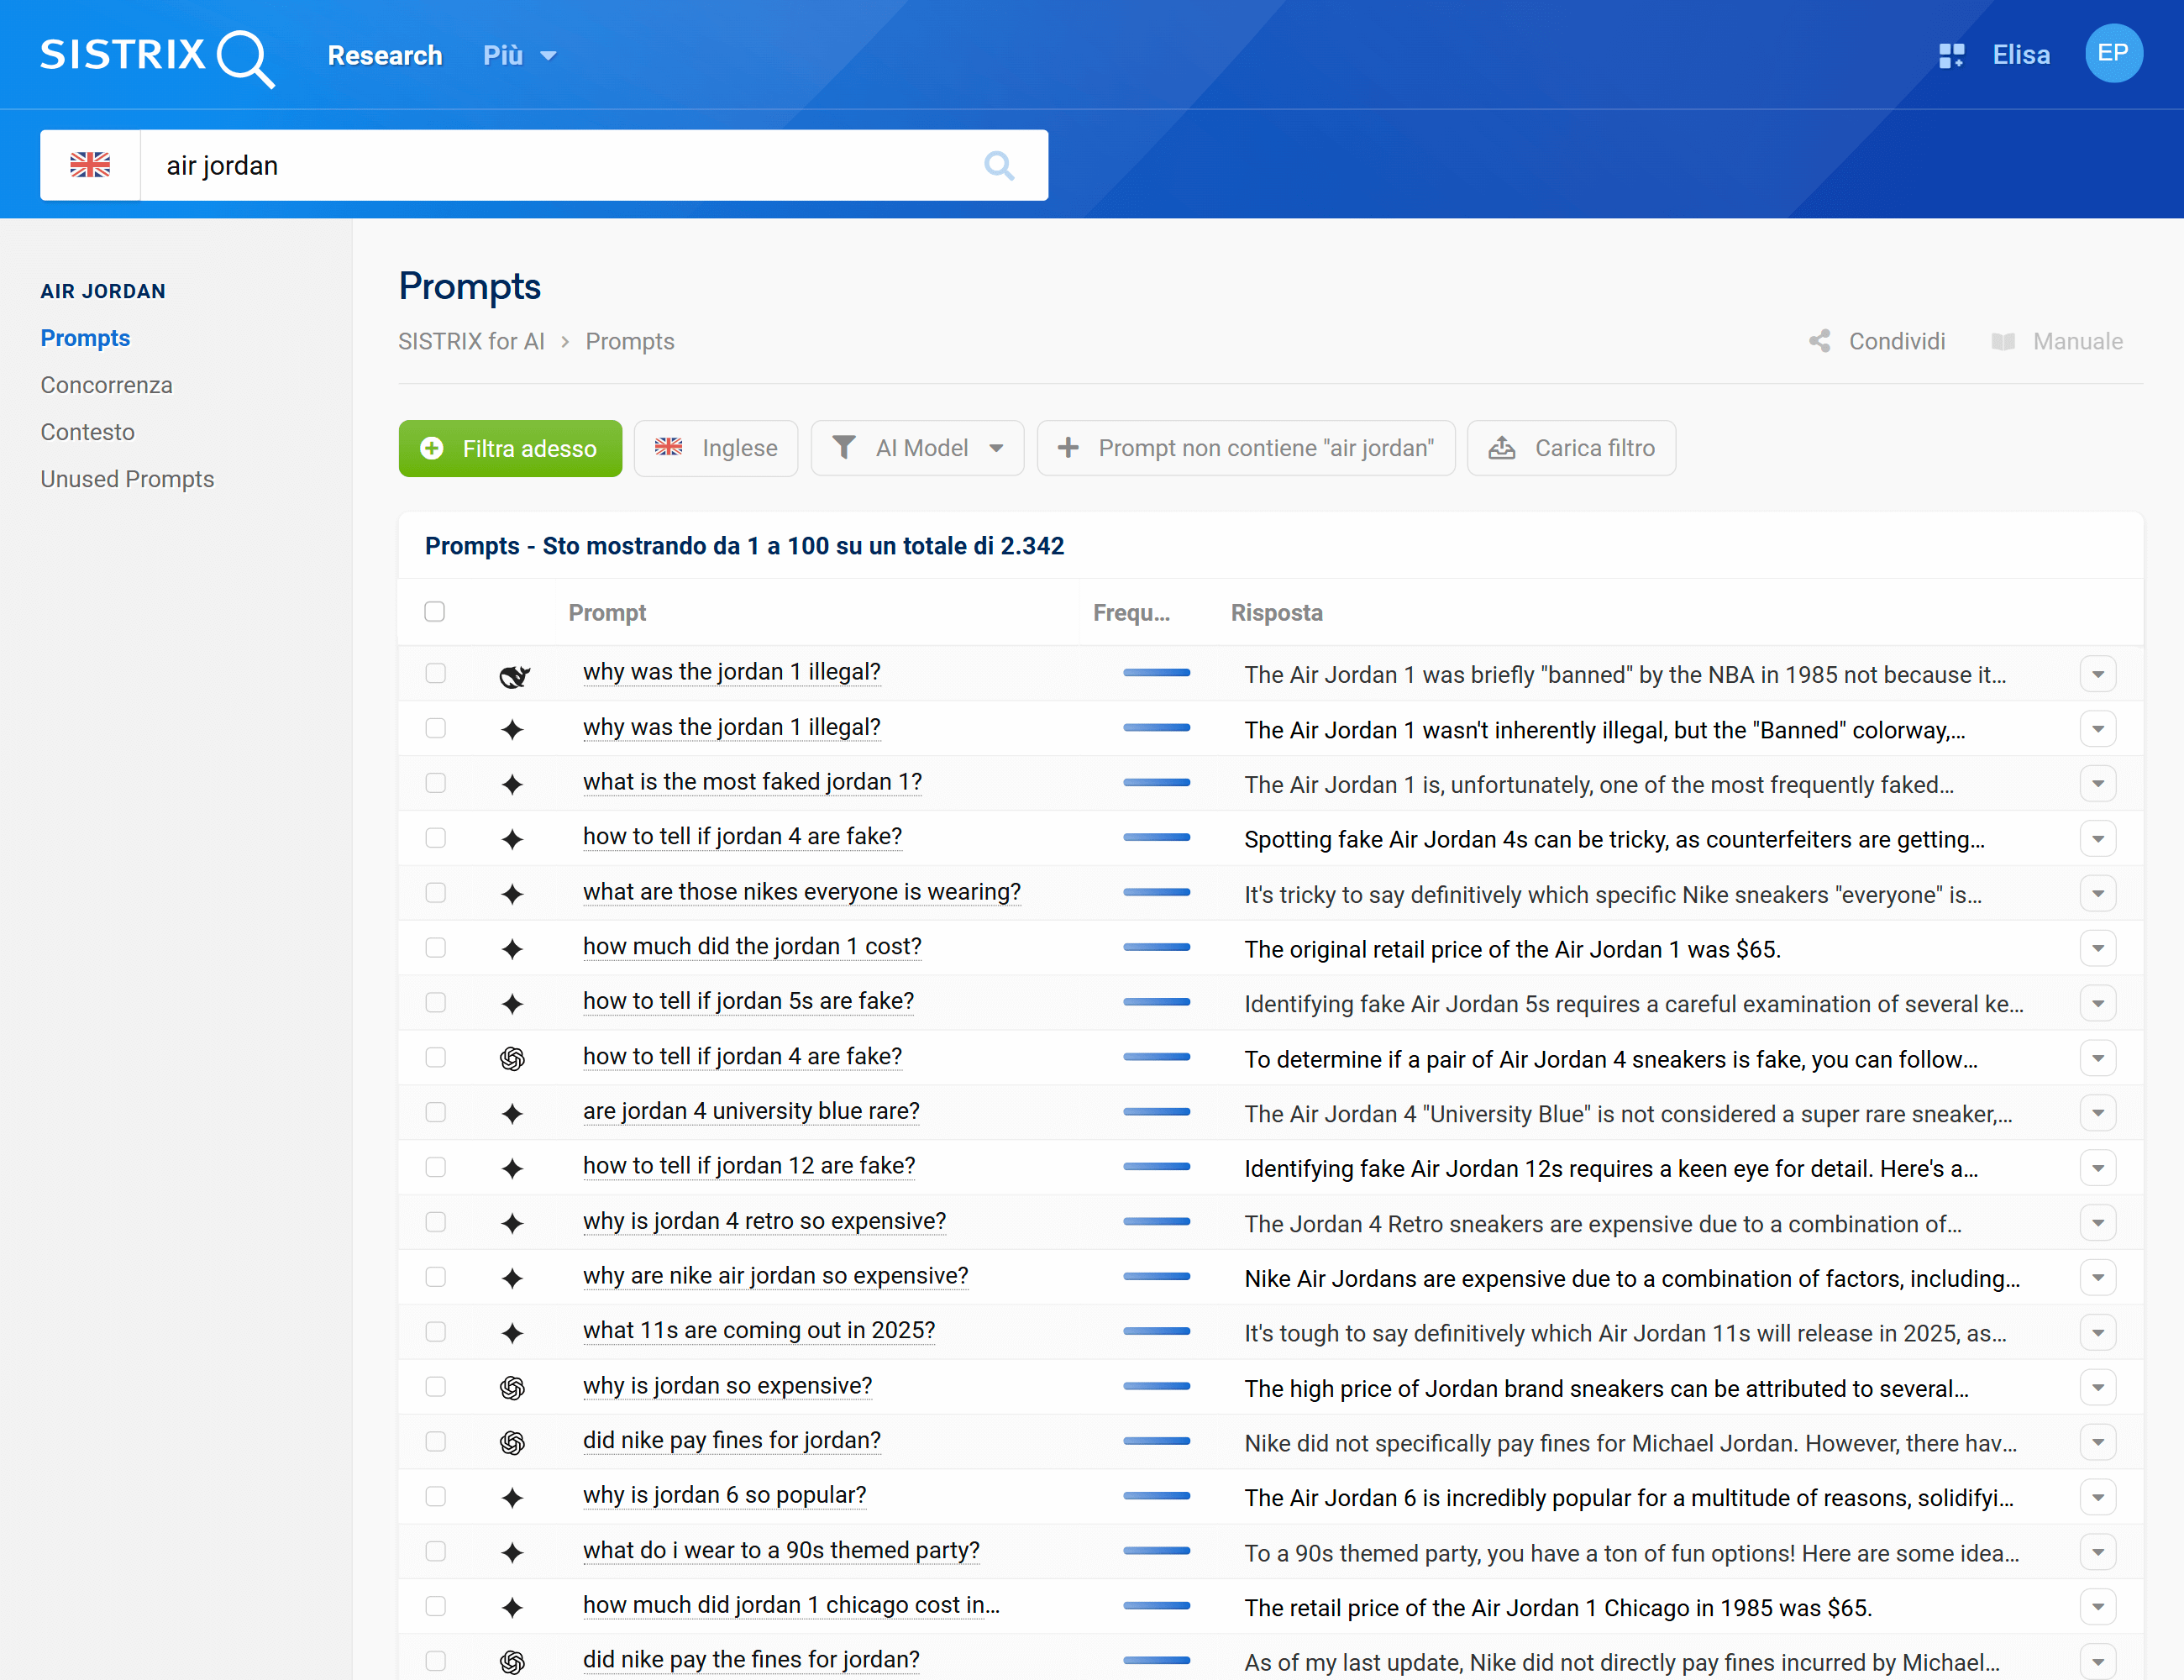Click the search magnifier icon in search bar
2184x1680 pixels.
pyautogui.click(x=999, y=165)
